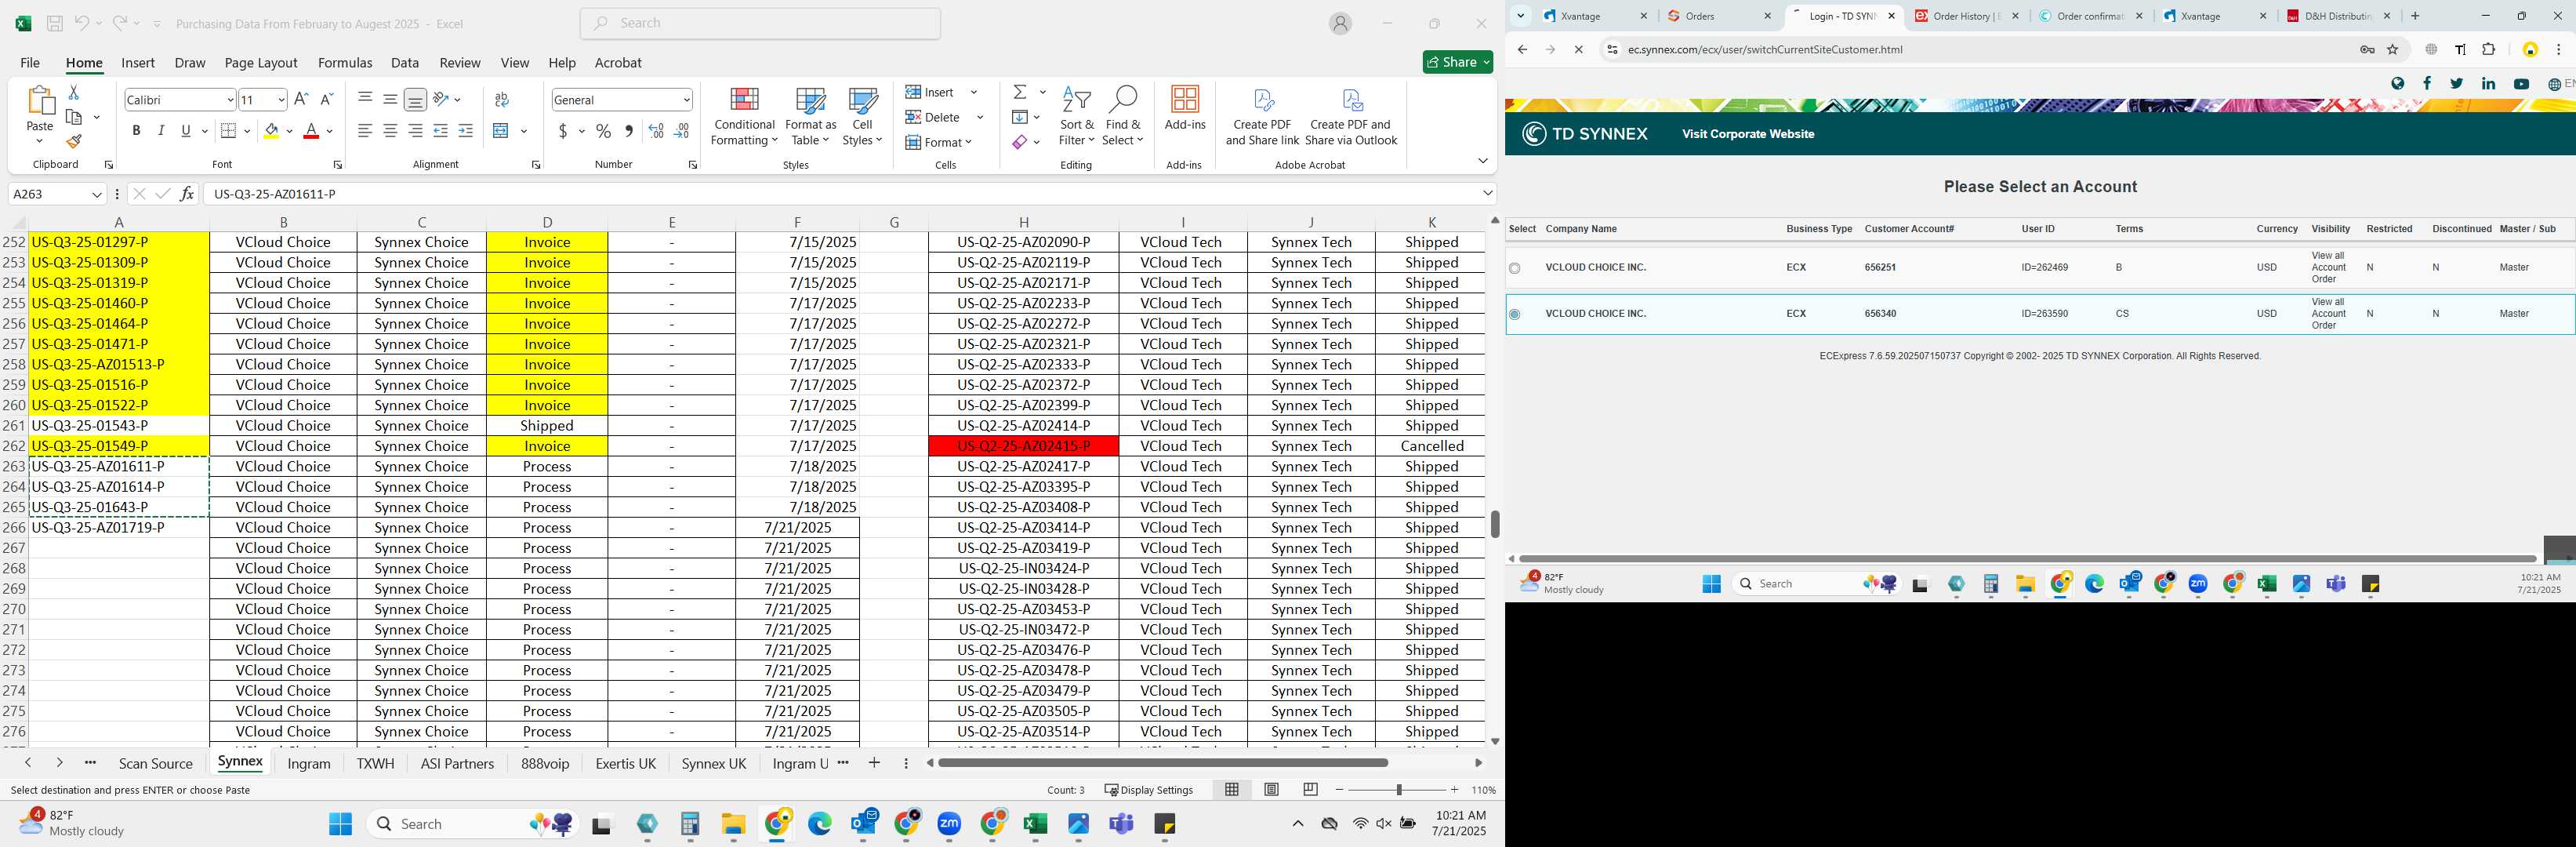2576x847 pixels.
Task: Click the Increase Font Size icon
Action: coord(301,99)
